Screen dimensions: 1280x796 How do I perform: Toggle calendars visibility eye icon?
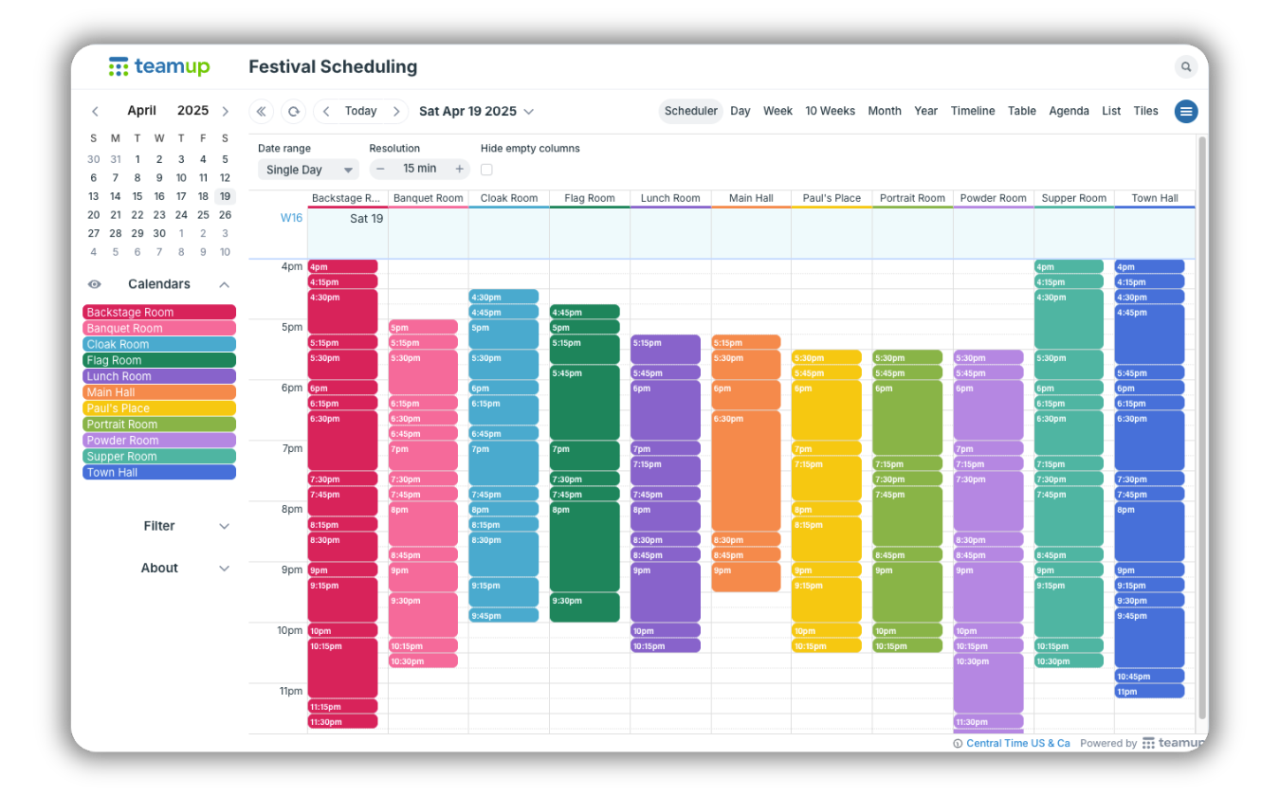tap(95, 284)
